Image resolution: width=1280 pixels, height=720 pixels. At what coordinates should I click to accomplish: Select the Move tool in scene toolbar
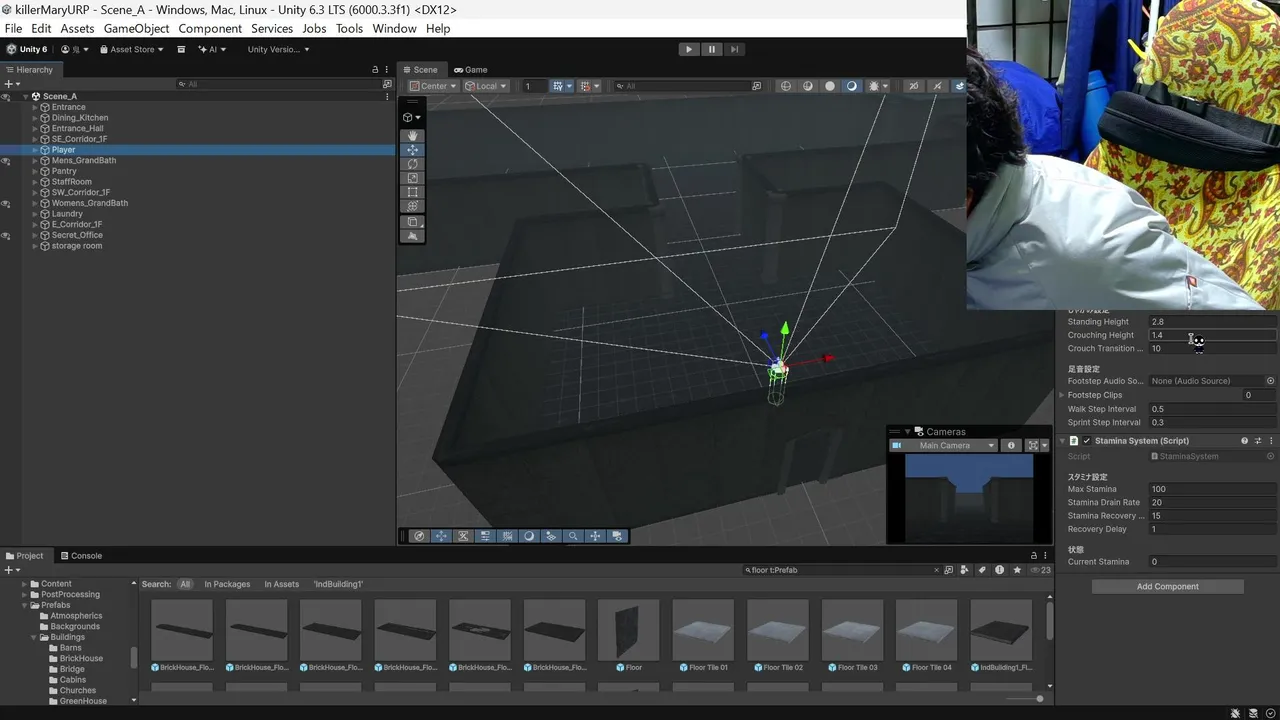(412, 150)
